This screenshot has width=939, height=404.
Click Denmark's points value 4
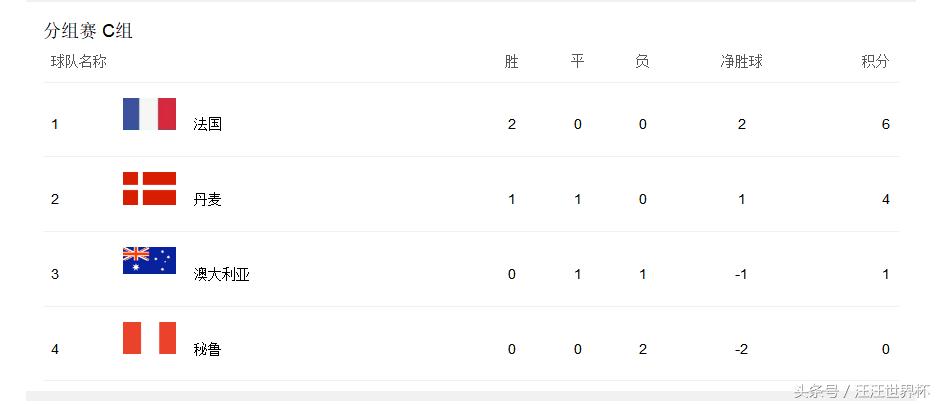click(x=886, y=199)
